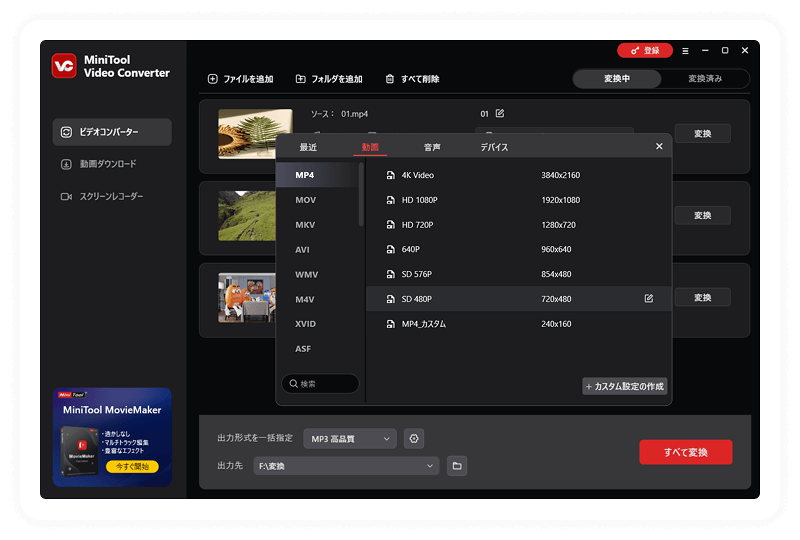
Task: Select resolution 854x480 text
Action: click(556, 274)
